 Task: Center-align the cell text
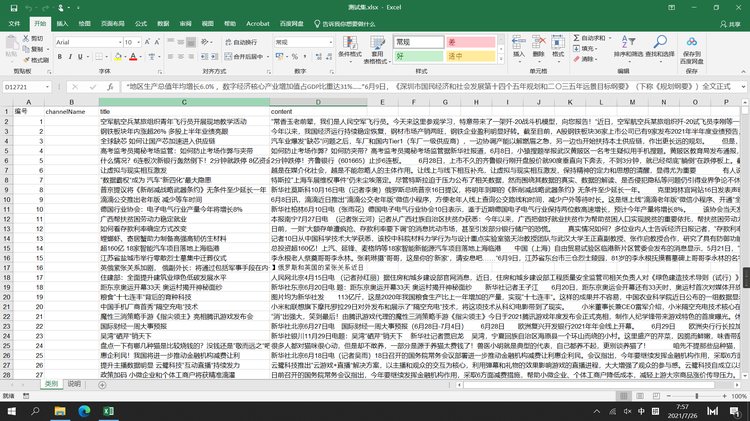click(x=181, y=56)
